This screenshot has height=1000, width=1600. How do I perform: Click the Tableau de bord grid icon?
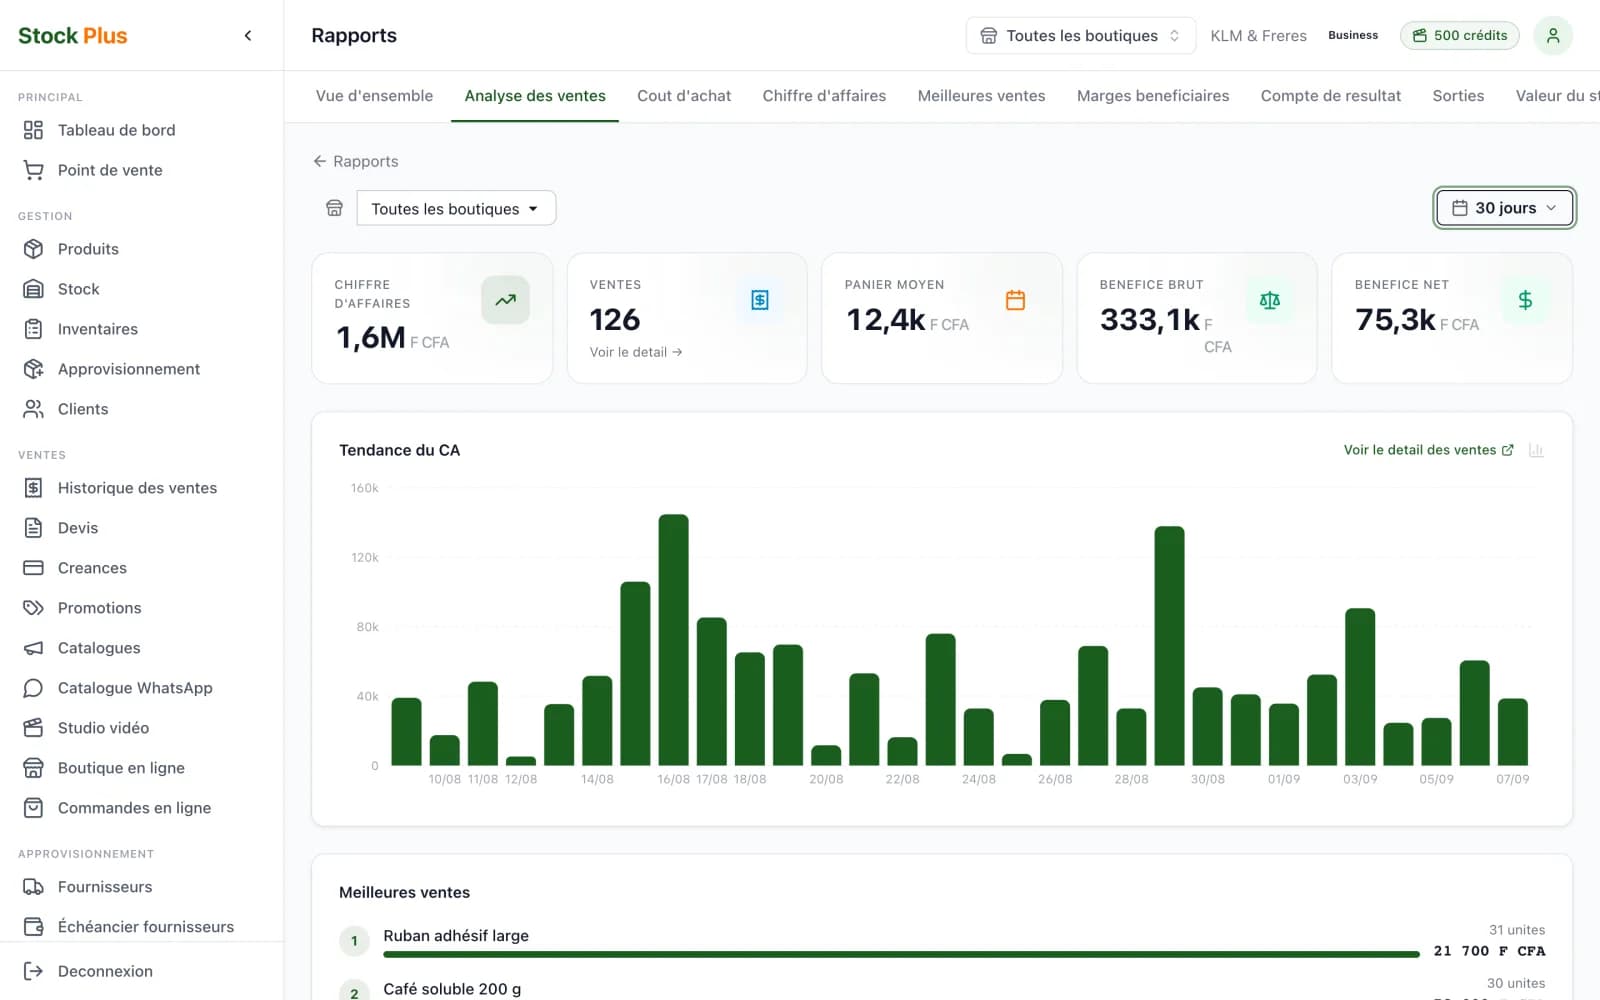[x=33, y=130]
